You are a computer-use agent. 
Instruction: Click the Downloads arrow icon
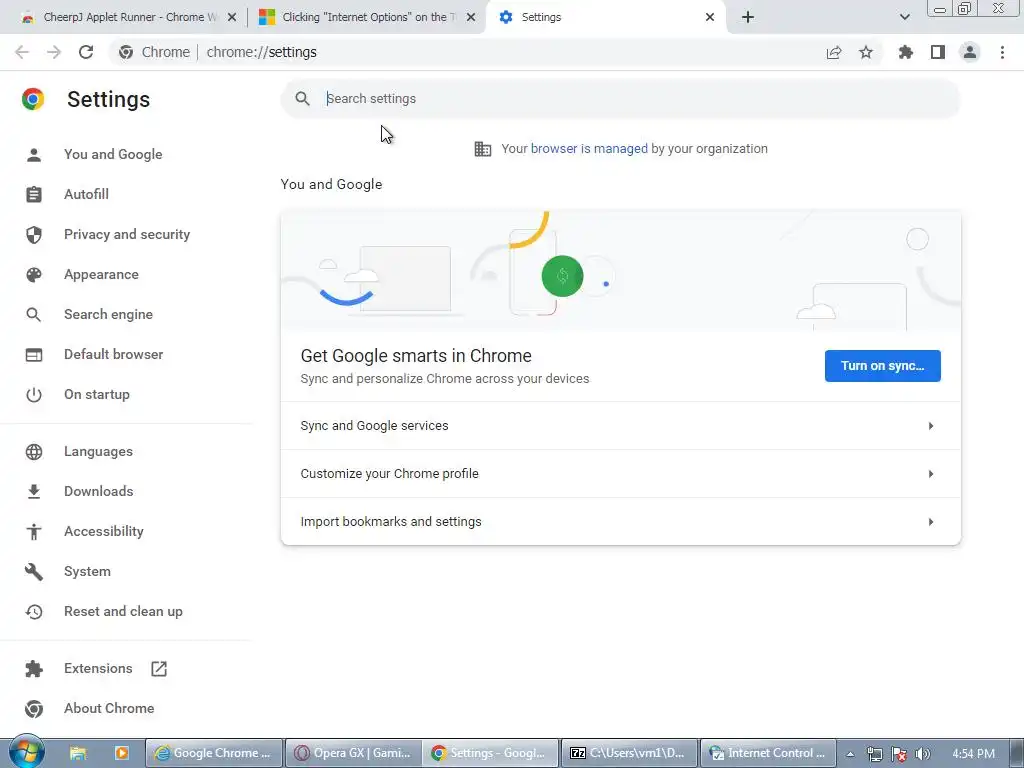pos(34,492)
